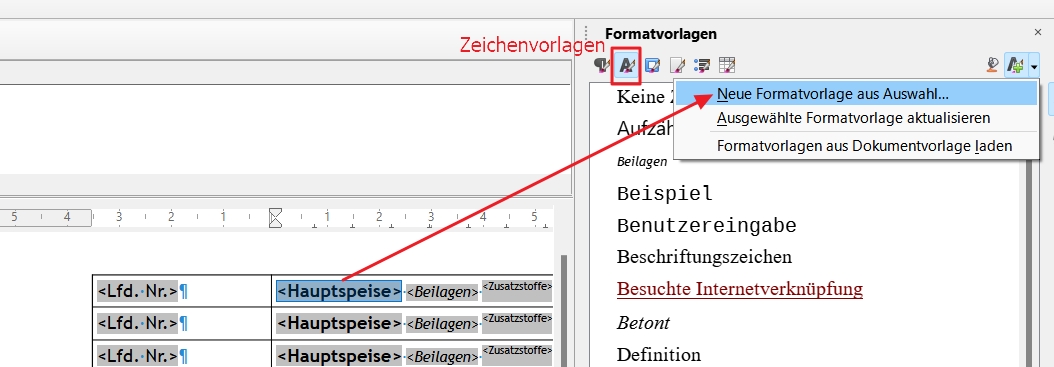Click the highlighted Hauptspeise field in first row
Viewport: 1054px width, 367px height.
click(x=339, y=291)
